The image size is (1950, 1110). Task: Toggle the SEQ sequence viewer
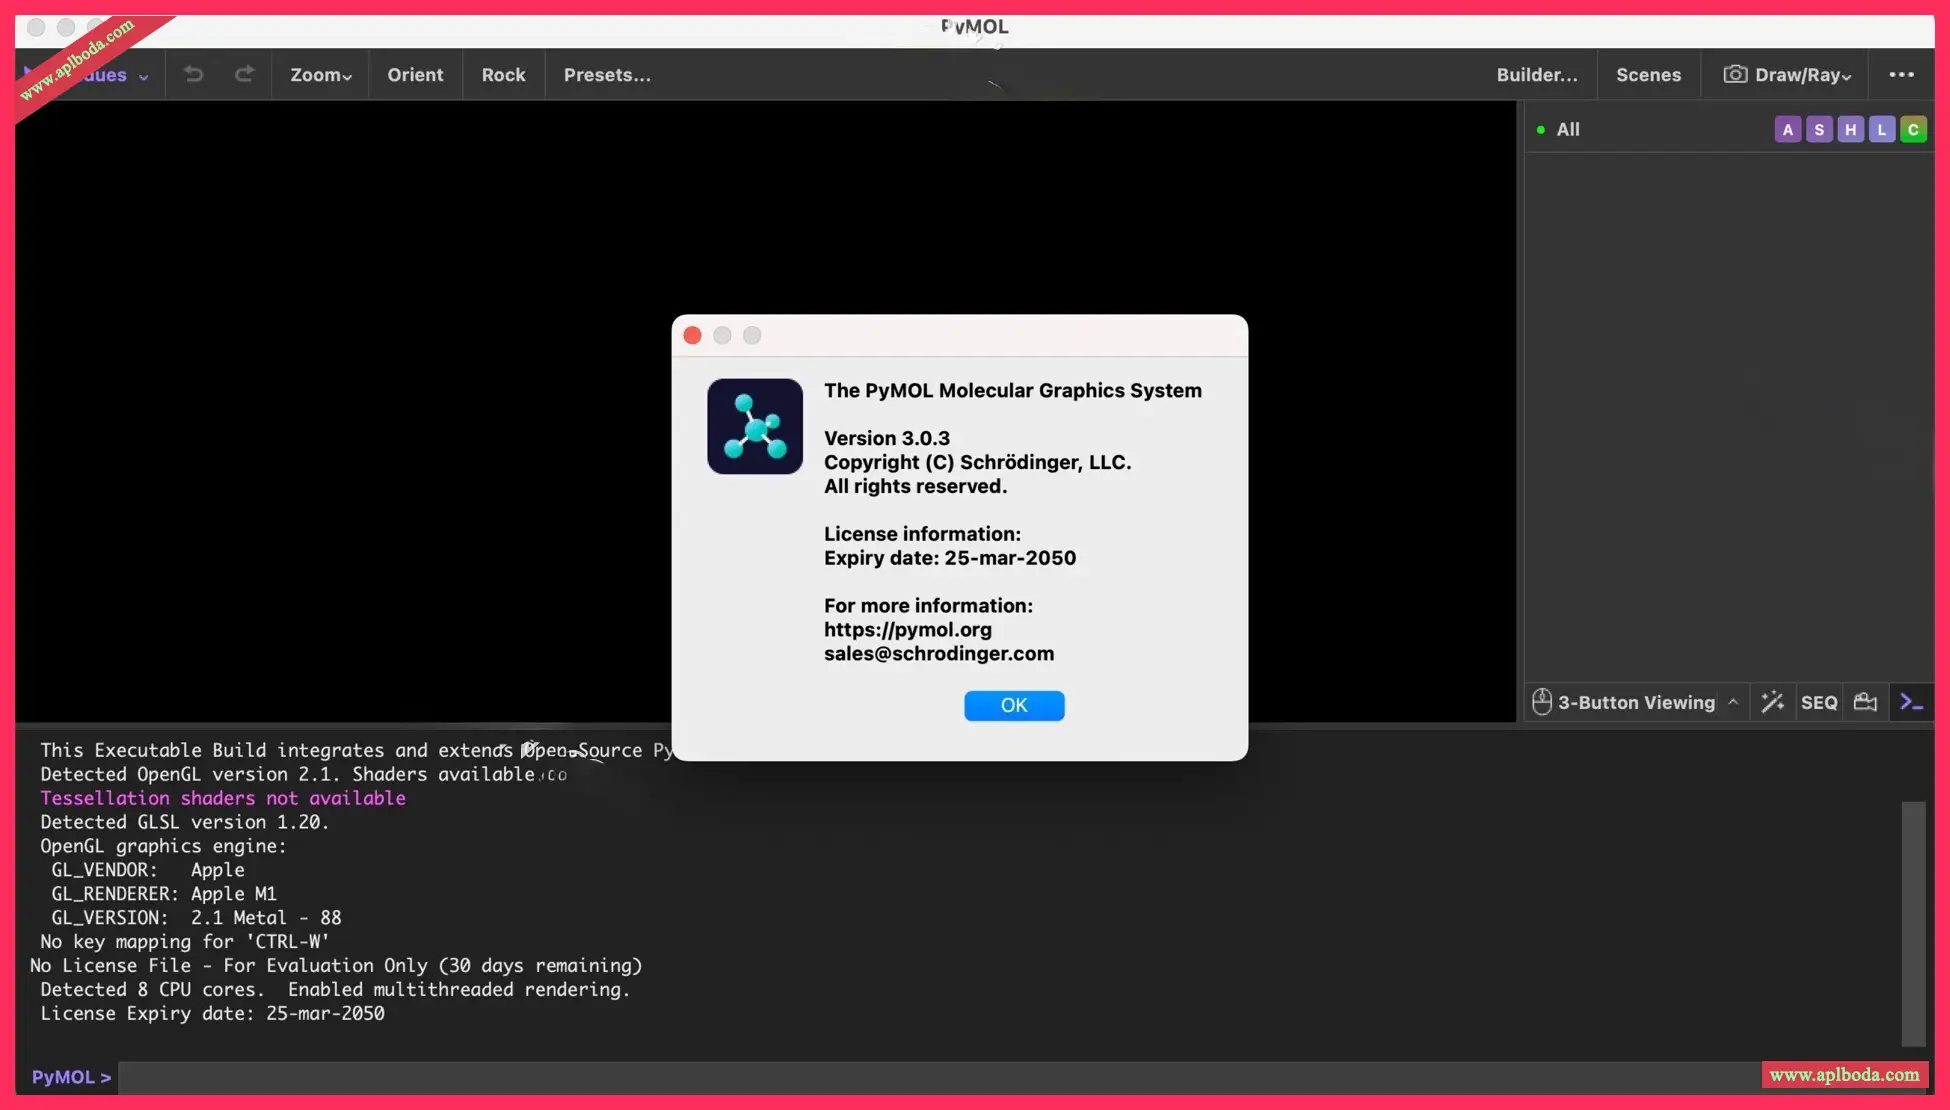pyautogui.click(x=1819, y=703)
